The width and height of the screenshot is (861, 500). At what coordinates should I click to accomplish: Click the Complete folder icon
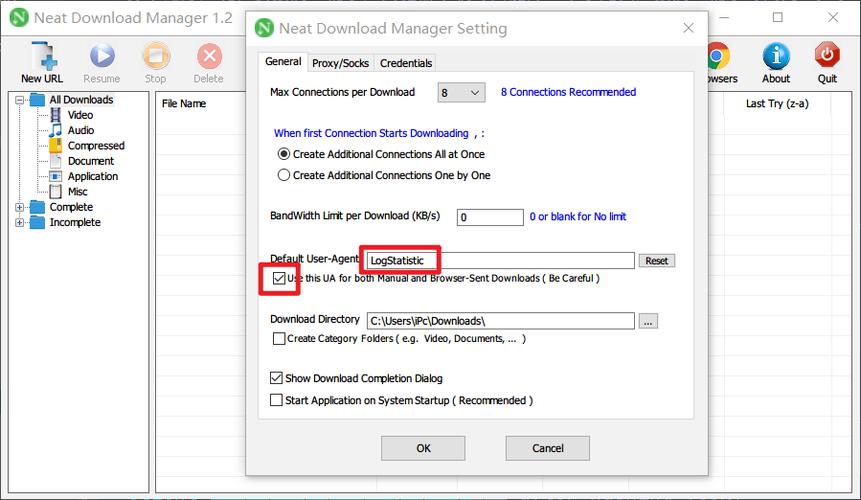(x=37, y=207)
